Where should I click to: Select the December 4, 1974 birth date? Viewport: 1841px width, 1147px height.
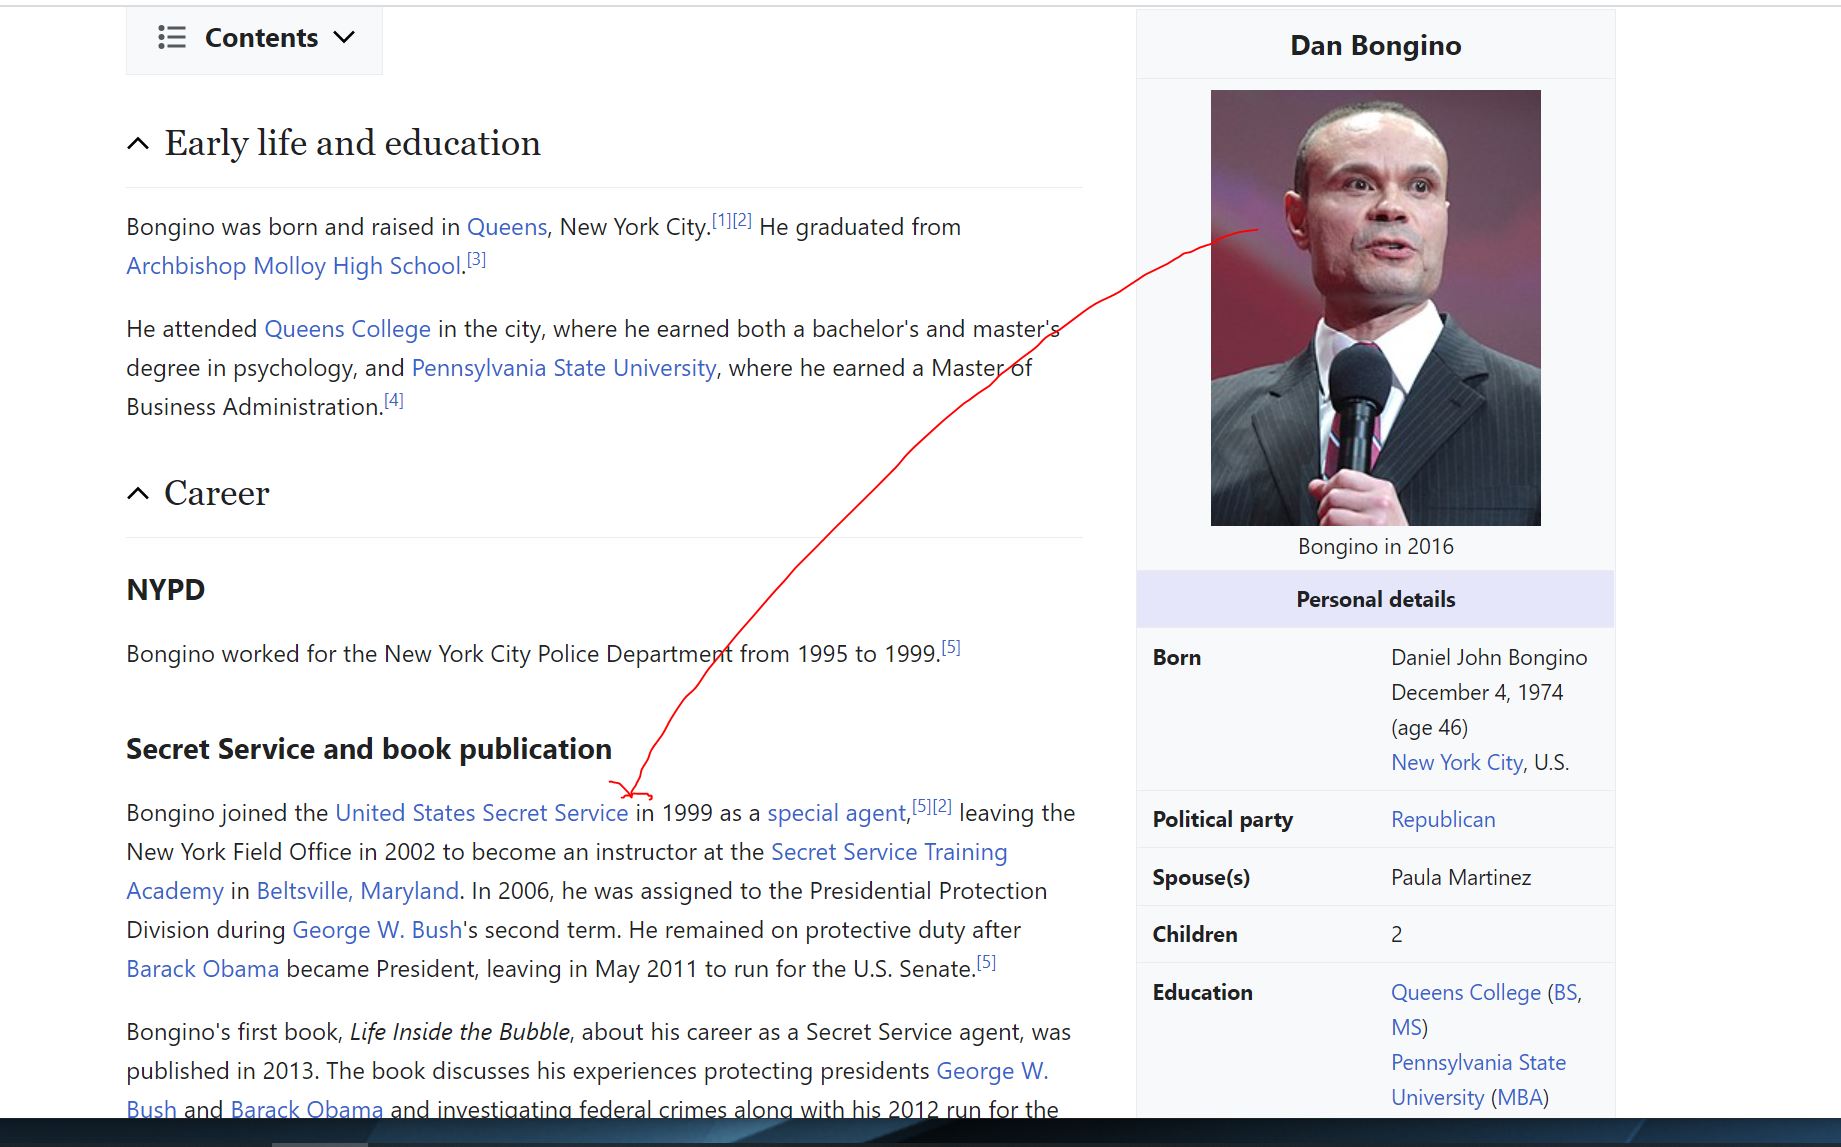(x=1476, y=693)
